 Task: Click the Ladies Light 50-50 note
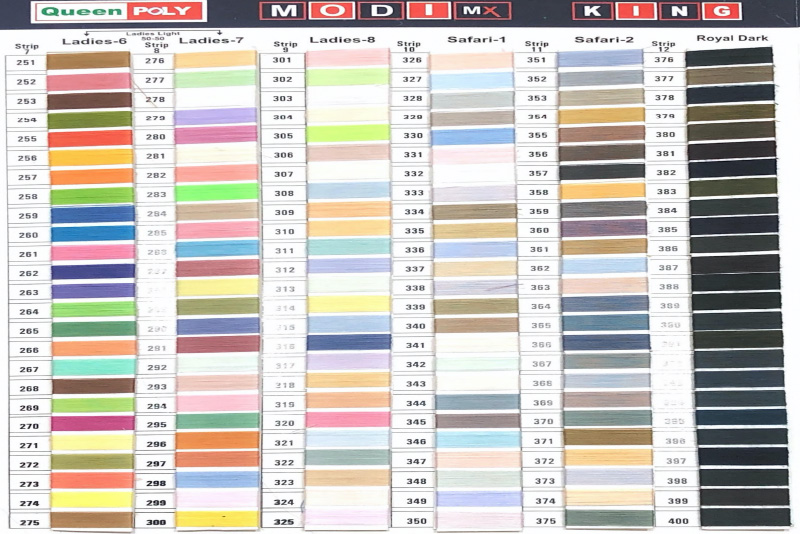(x=153, y=36)
